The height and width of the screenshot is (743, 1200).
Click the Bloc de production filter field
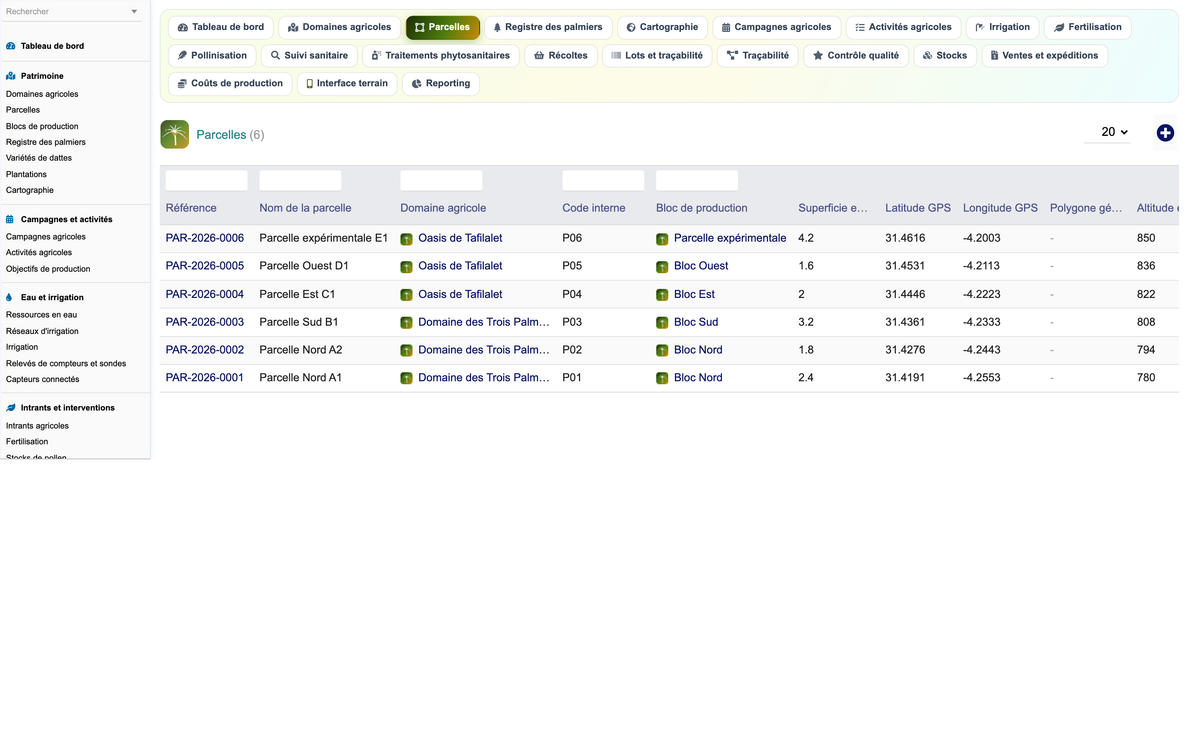pyautogui.click(x=697, y=180)
